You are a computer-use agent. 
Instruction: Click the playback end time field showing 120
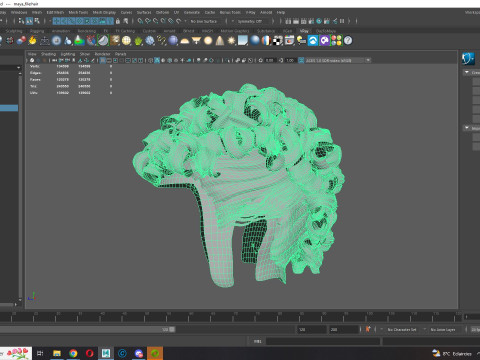point(312,329)
